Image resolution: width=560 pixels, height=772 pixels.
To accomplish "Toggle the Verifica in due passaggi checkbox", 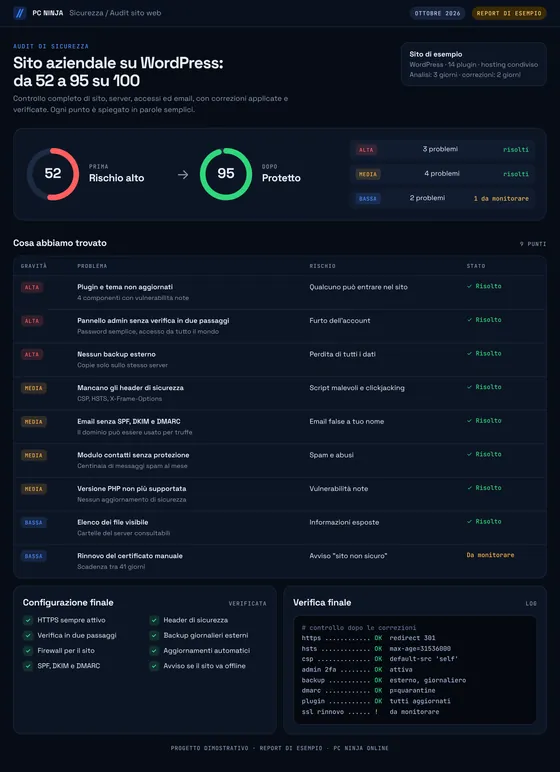I will pyautogui.click(x=28, y=636).
